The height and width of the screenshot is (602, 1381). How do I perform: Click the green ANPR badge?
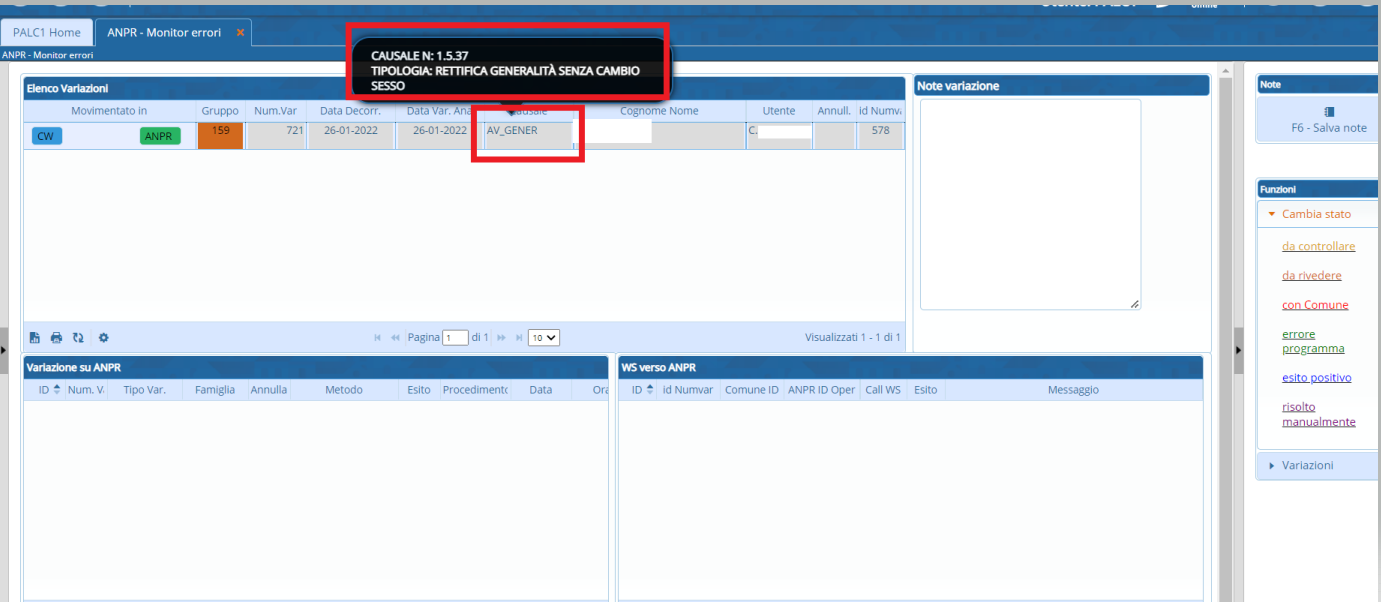pyautogui.click(x=160, y=137)
